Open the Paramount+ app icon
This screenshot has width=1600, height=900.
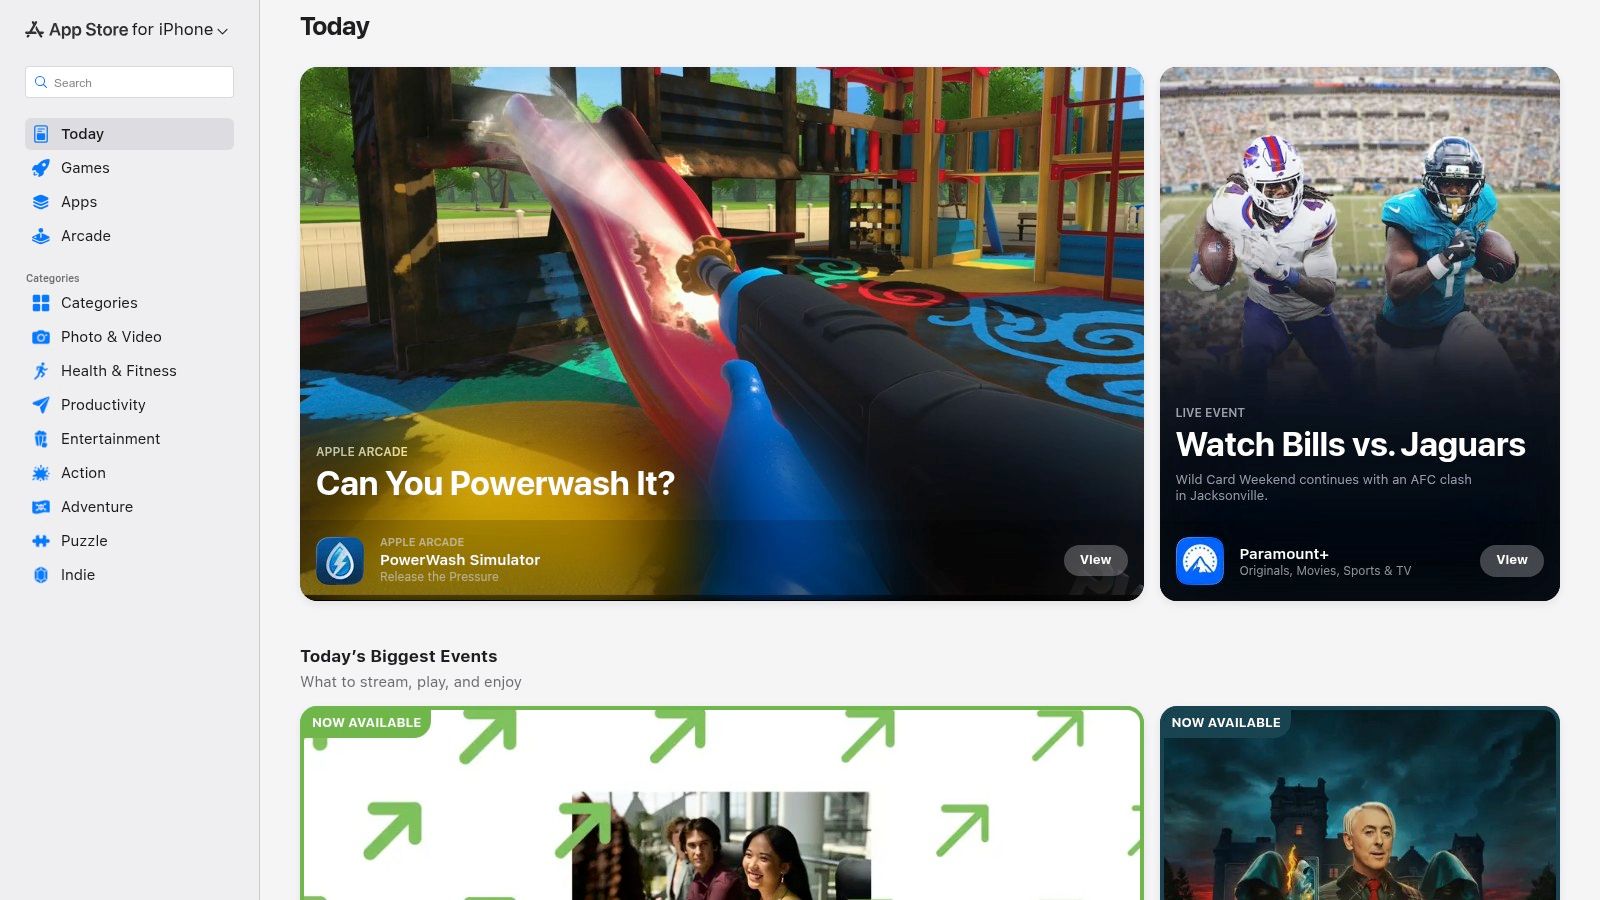coord(1200,561)
